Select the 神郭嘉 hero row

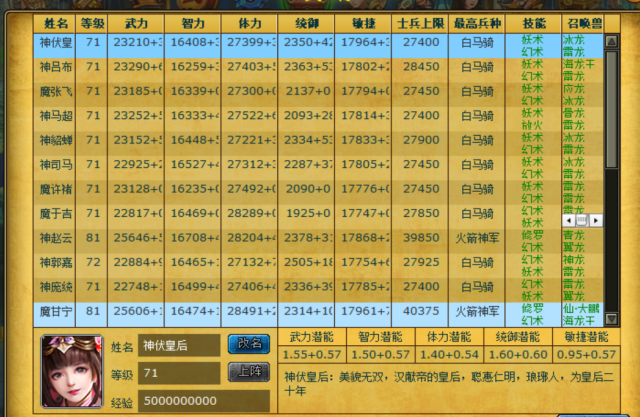[x=300, y=262]
